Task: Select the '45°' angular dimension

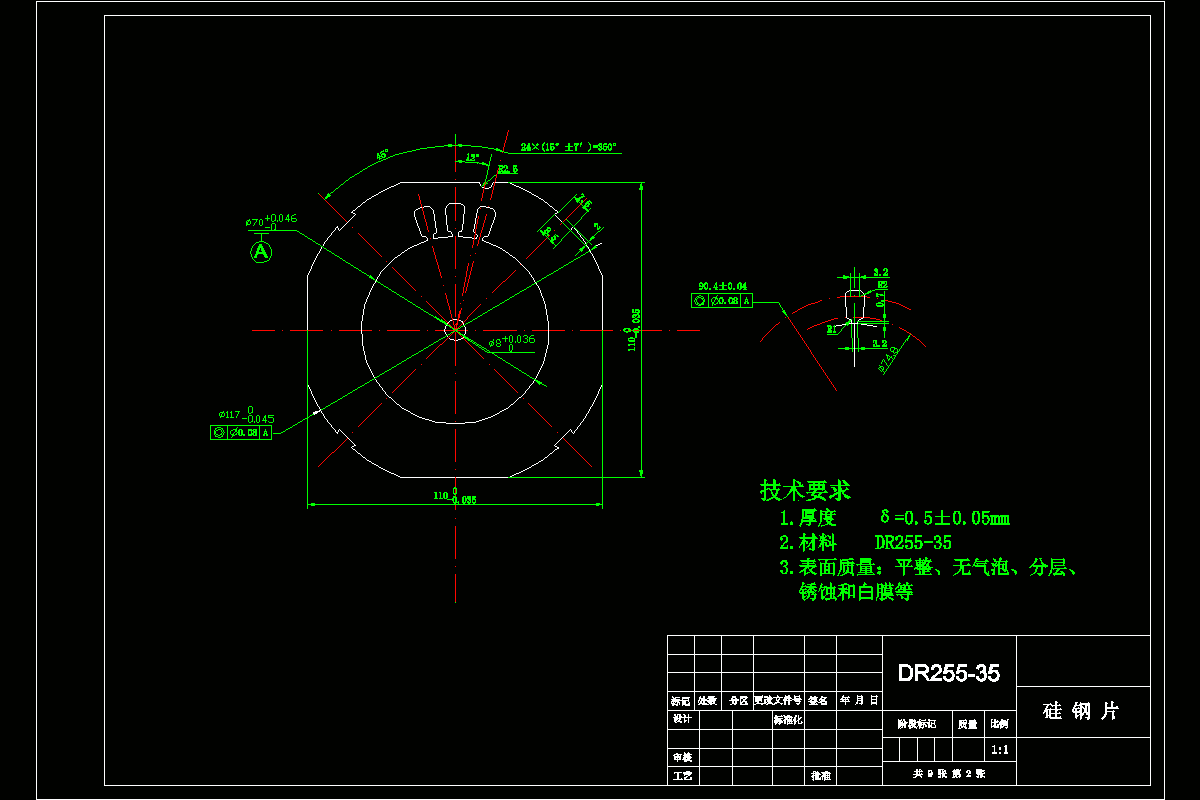Action: click(382, 155)
